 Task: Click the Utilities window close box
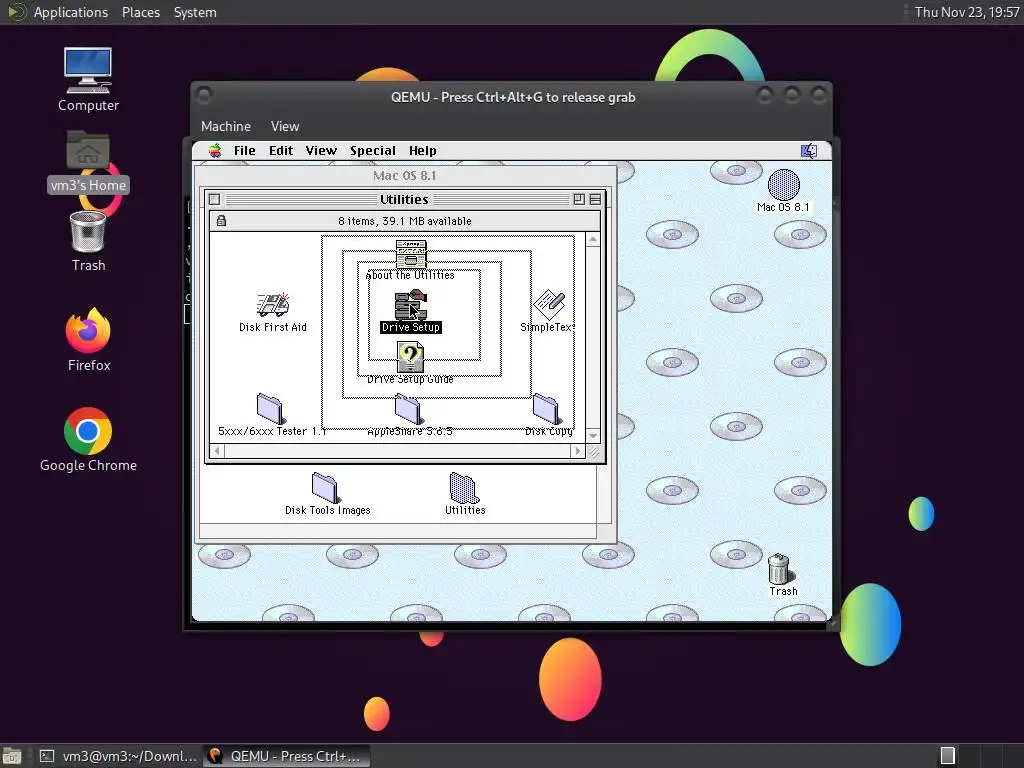[x=215, y=199]
